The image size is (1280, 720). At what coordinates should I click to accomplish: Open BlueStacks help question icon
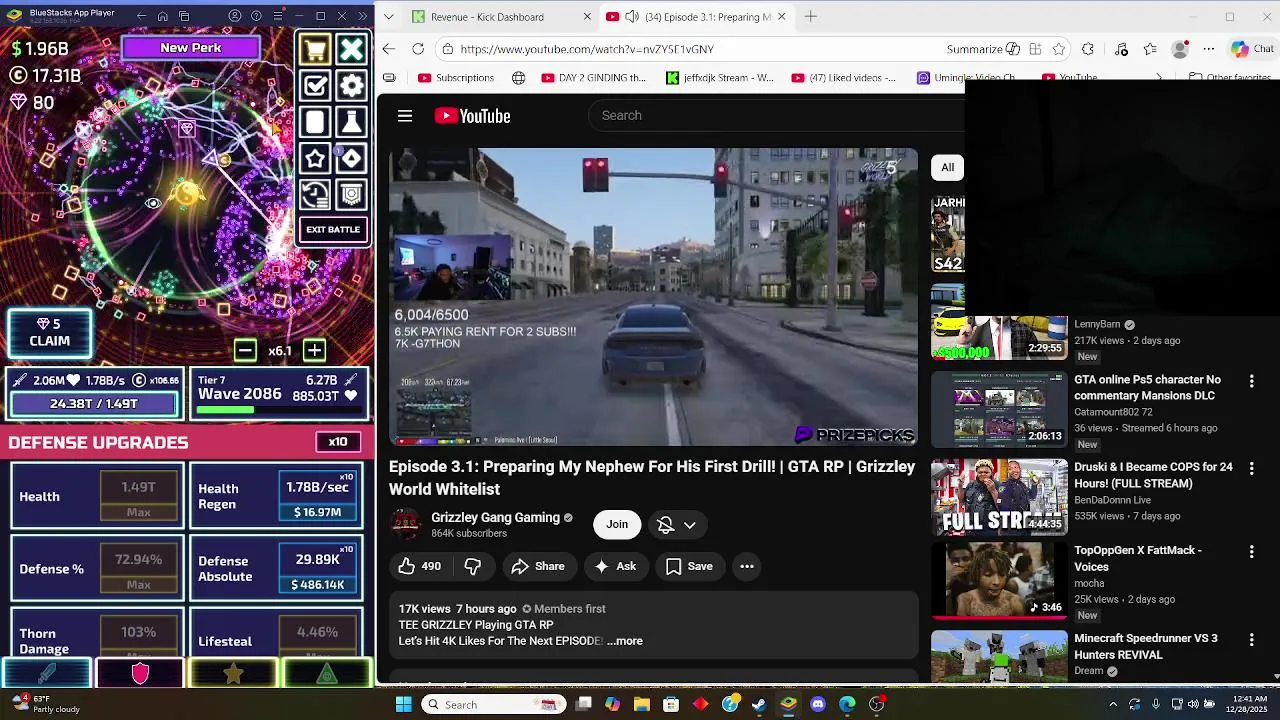coord(256,16)
